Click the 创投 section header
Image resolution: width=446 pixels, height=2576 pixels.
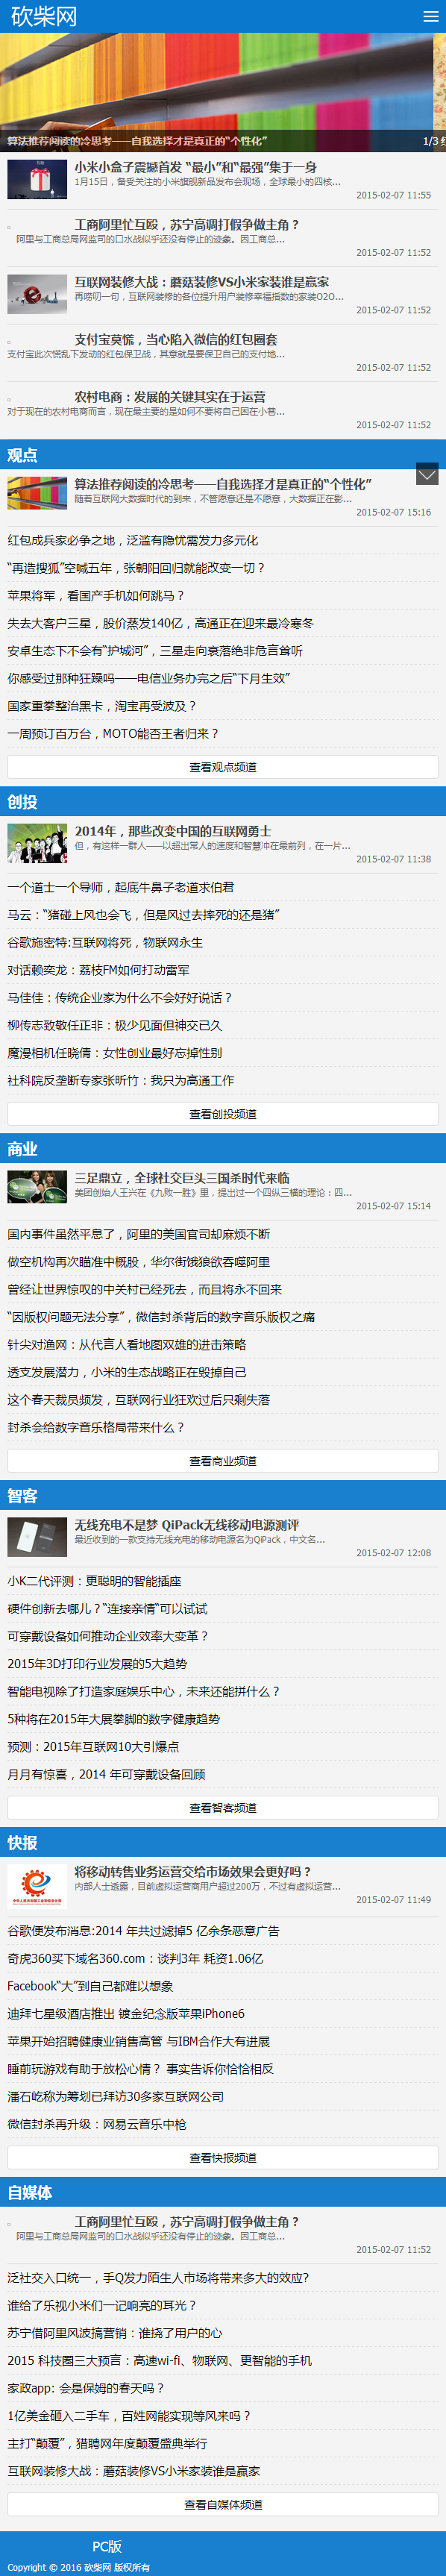tap(23, 801)
